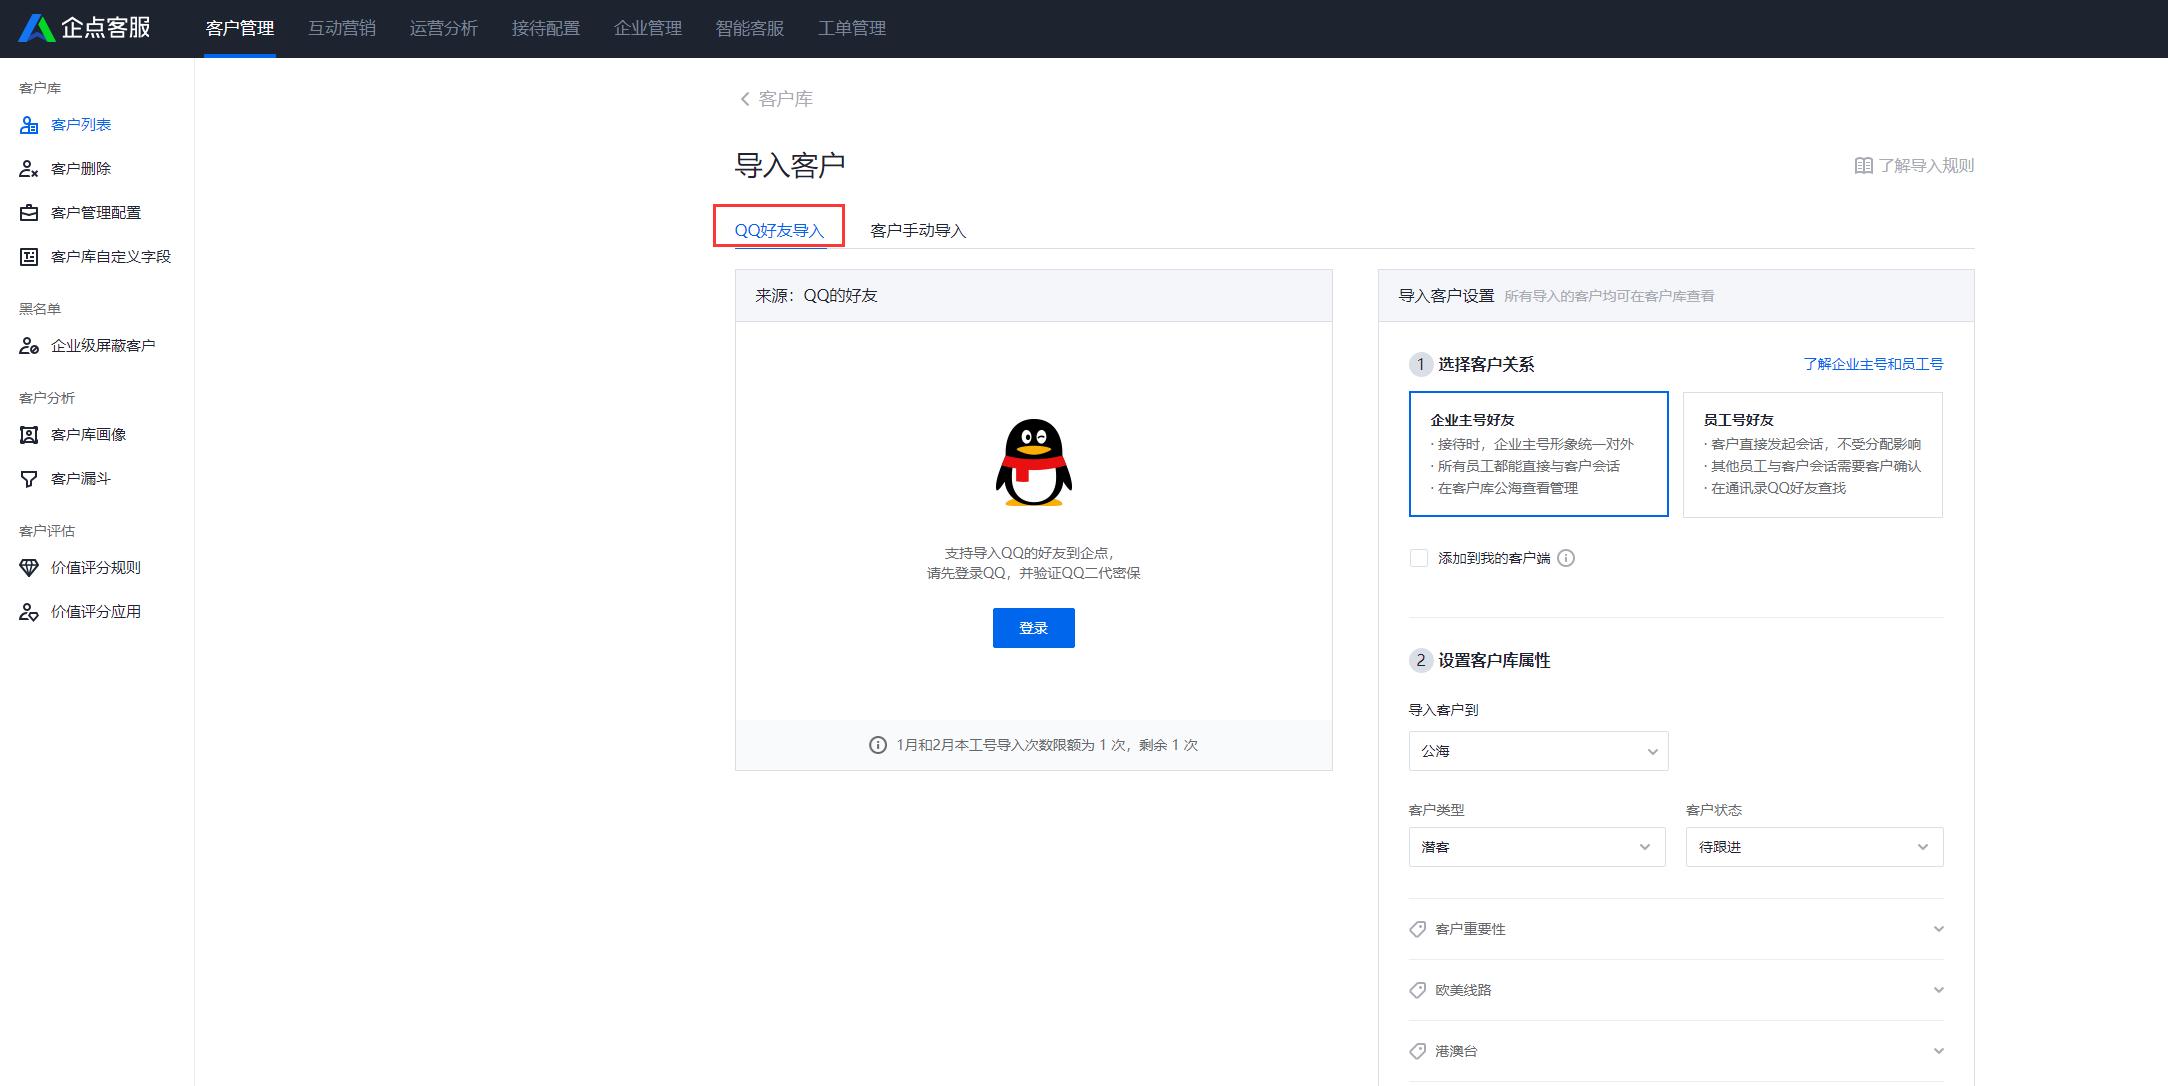2168x1086 pixels.
Task: View the 客户库画像 analysis
Action: point(90,434)
